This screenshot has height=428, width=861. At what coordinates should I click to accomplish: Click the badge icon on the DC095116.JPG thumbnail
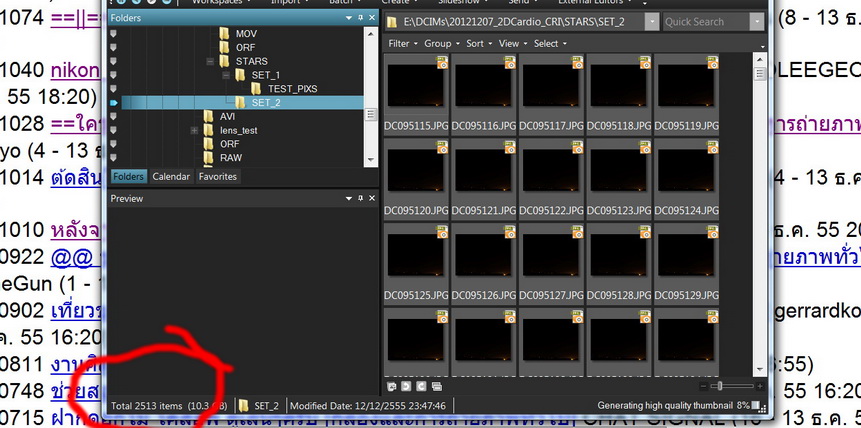(x=510, y=63)
